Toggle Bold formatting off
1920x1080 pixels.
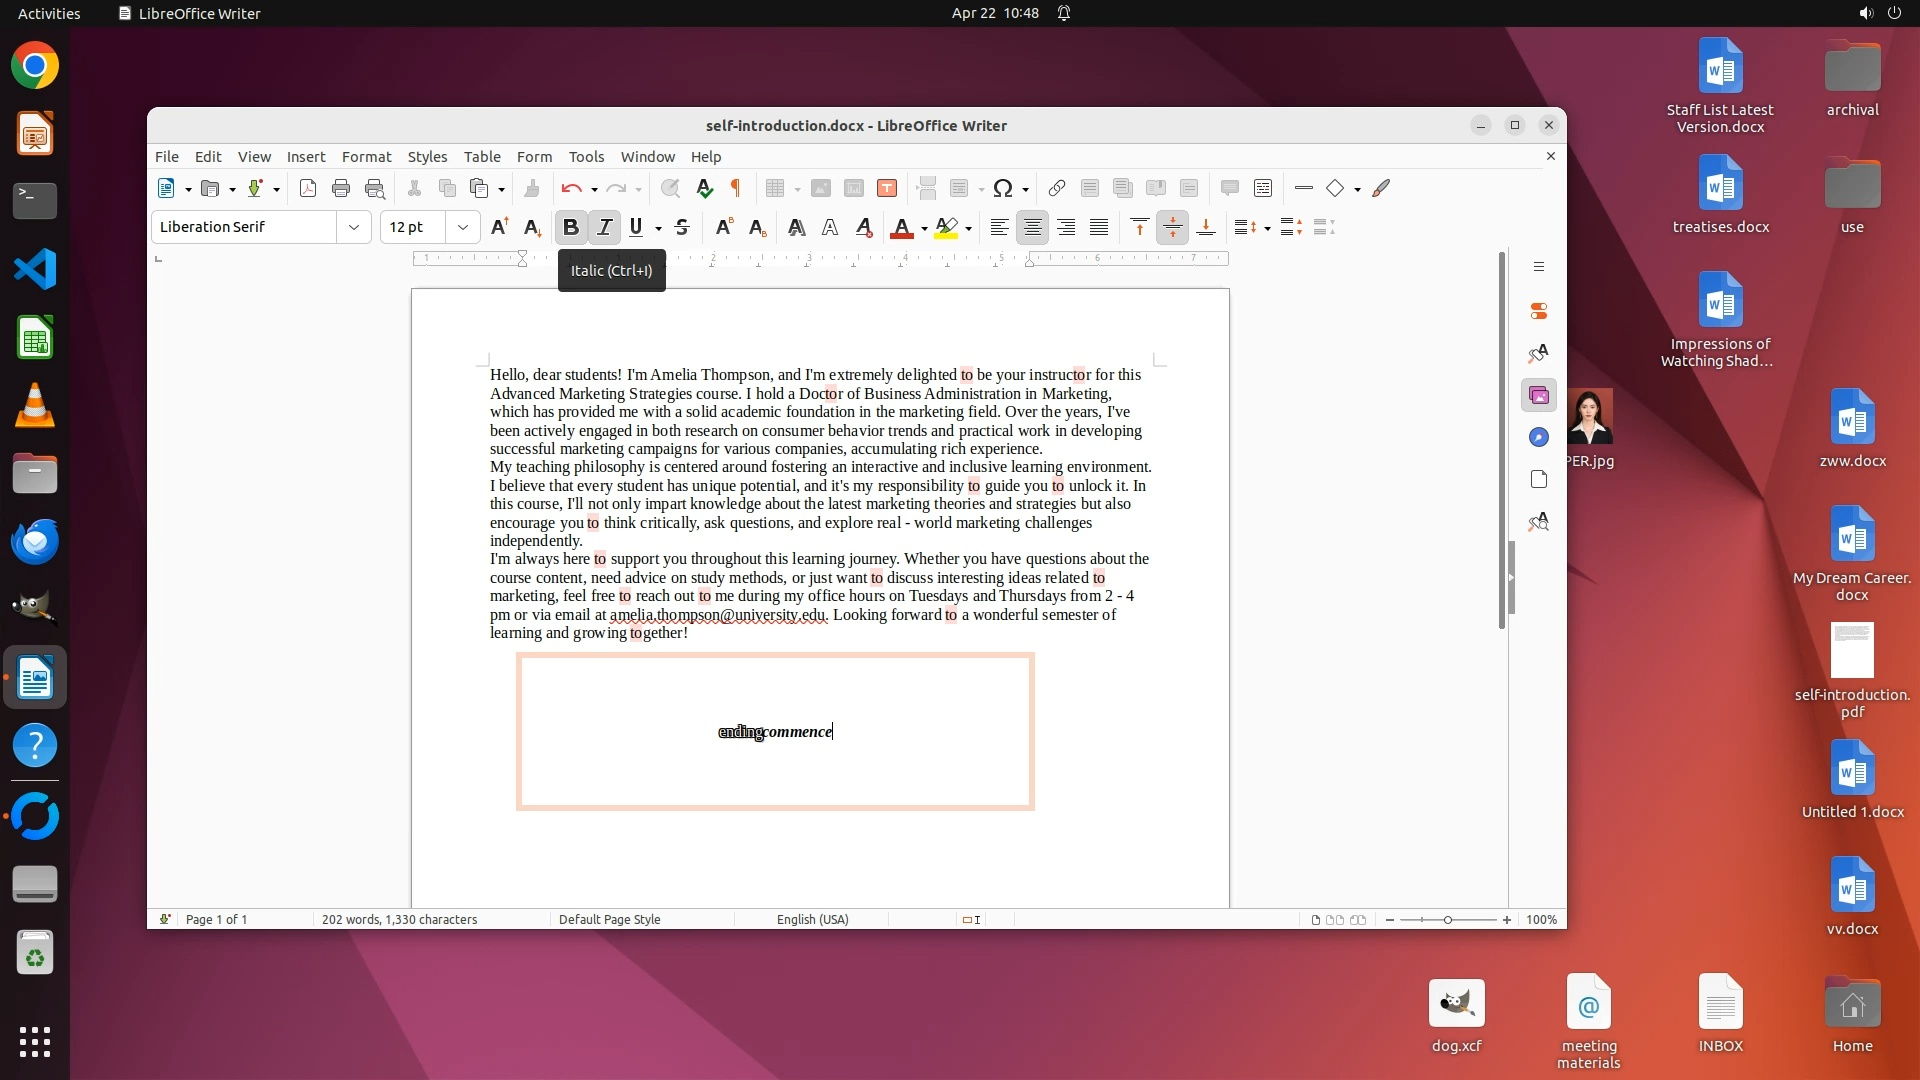pos(571,228)
